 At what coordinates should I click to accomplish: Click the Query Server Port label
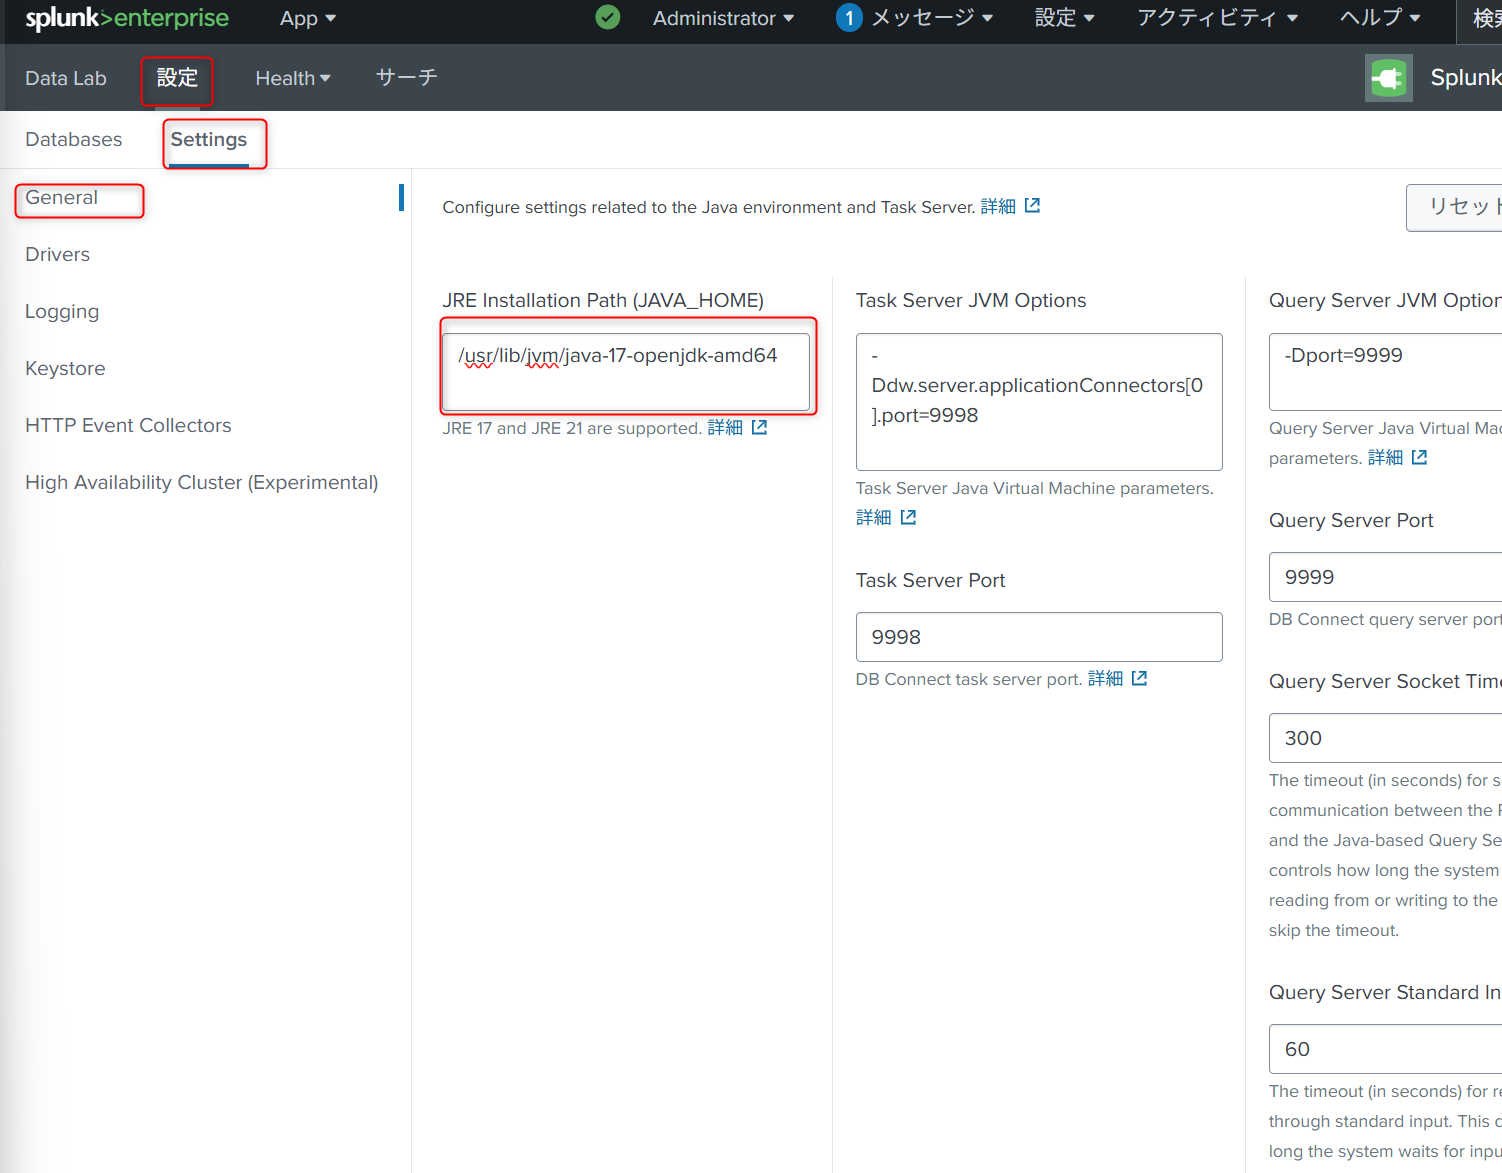(x=1351, y=520)
